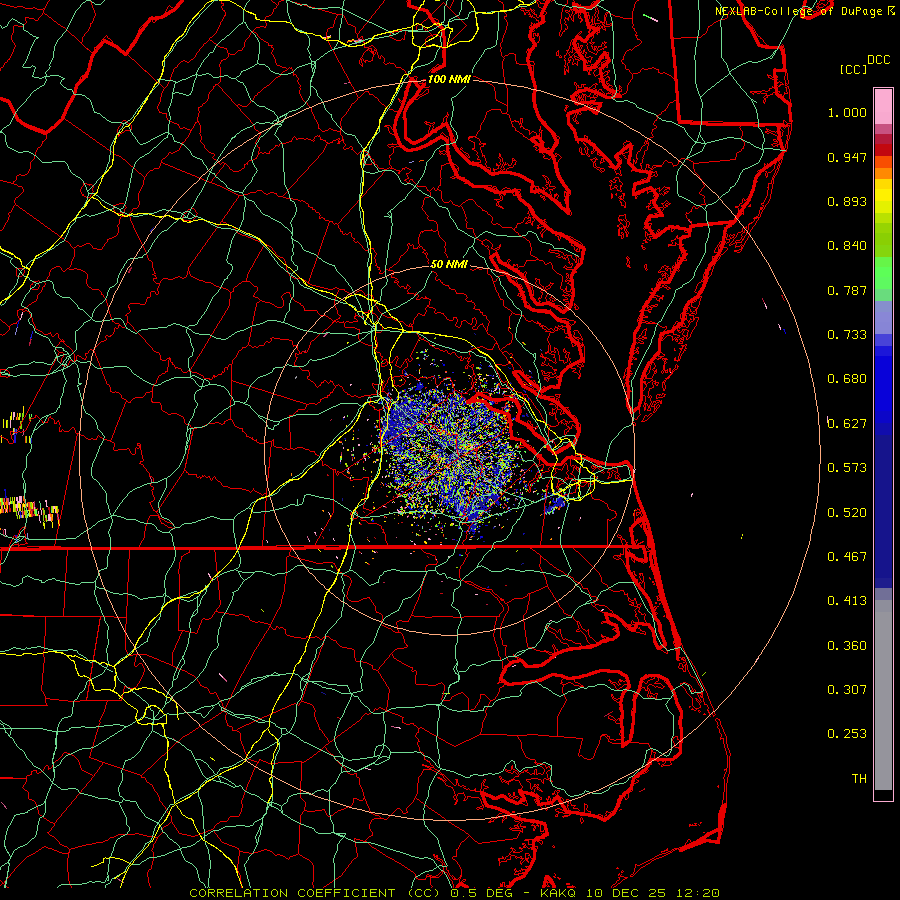Click the 0.733 scale value
Image resolution: width=900 pixels, height=900 pixels.
(x=847, y=335)
